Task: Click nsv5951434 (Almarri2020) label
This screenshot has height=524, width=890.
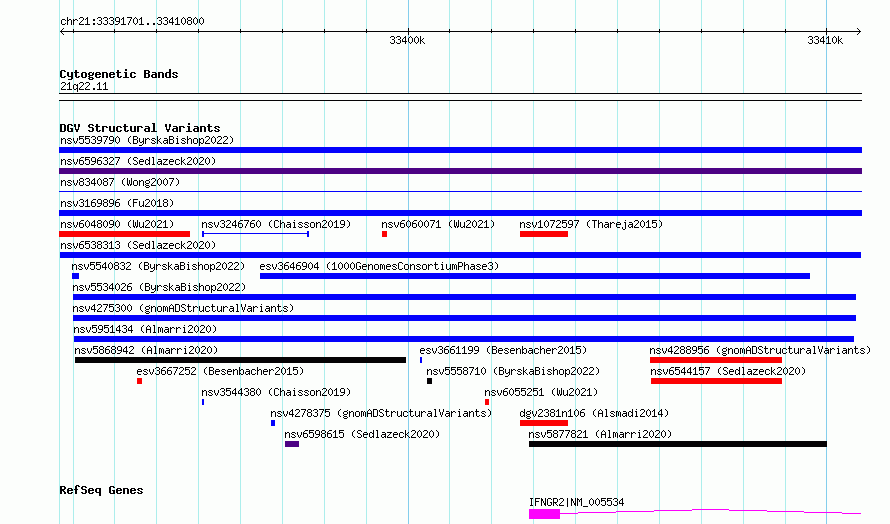Action: tap(145, 329)
